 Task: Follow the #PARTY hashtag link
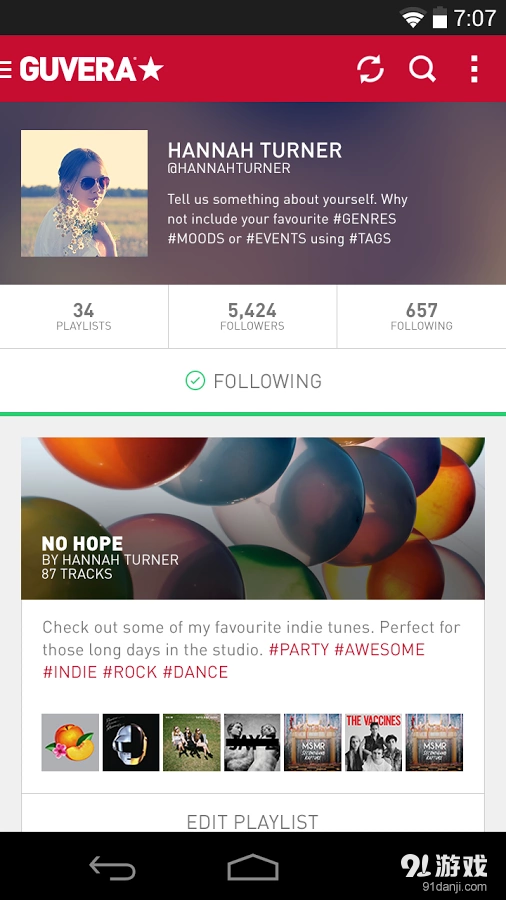299,650
